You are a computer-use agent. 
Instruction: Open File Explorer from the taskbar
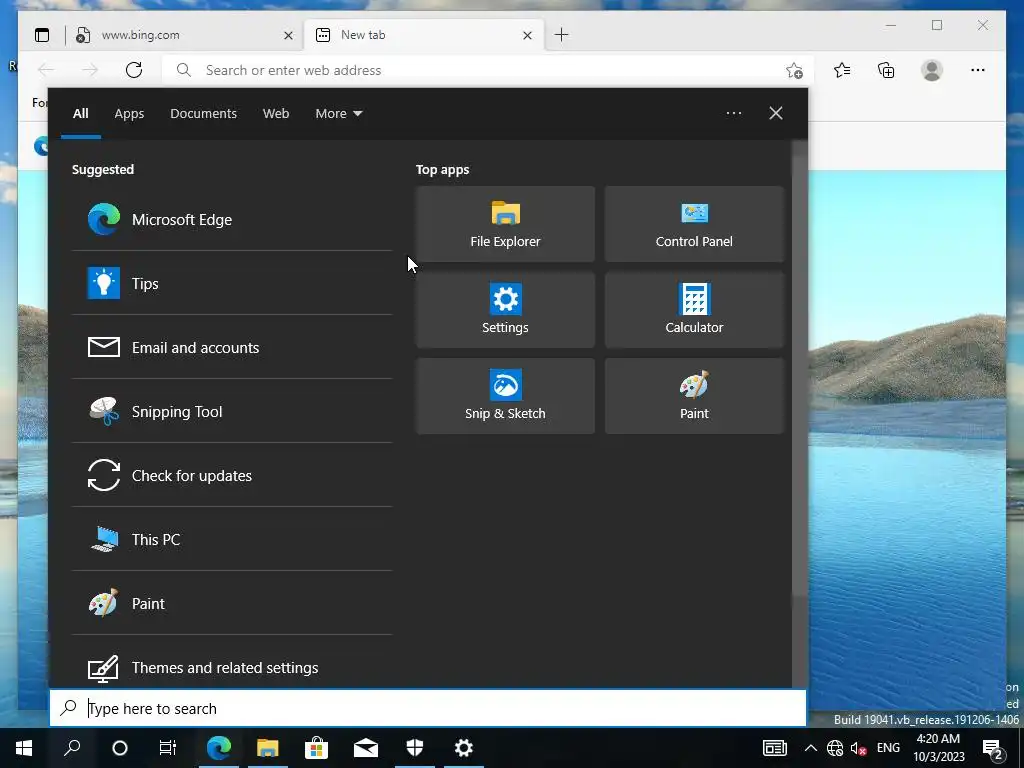268,748
